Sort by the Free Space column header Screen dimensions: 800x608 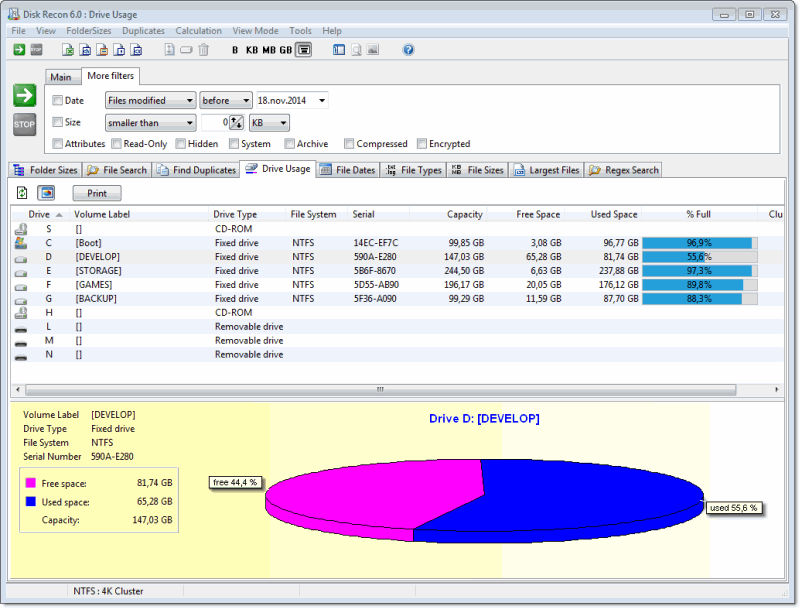coord(526,214)
